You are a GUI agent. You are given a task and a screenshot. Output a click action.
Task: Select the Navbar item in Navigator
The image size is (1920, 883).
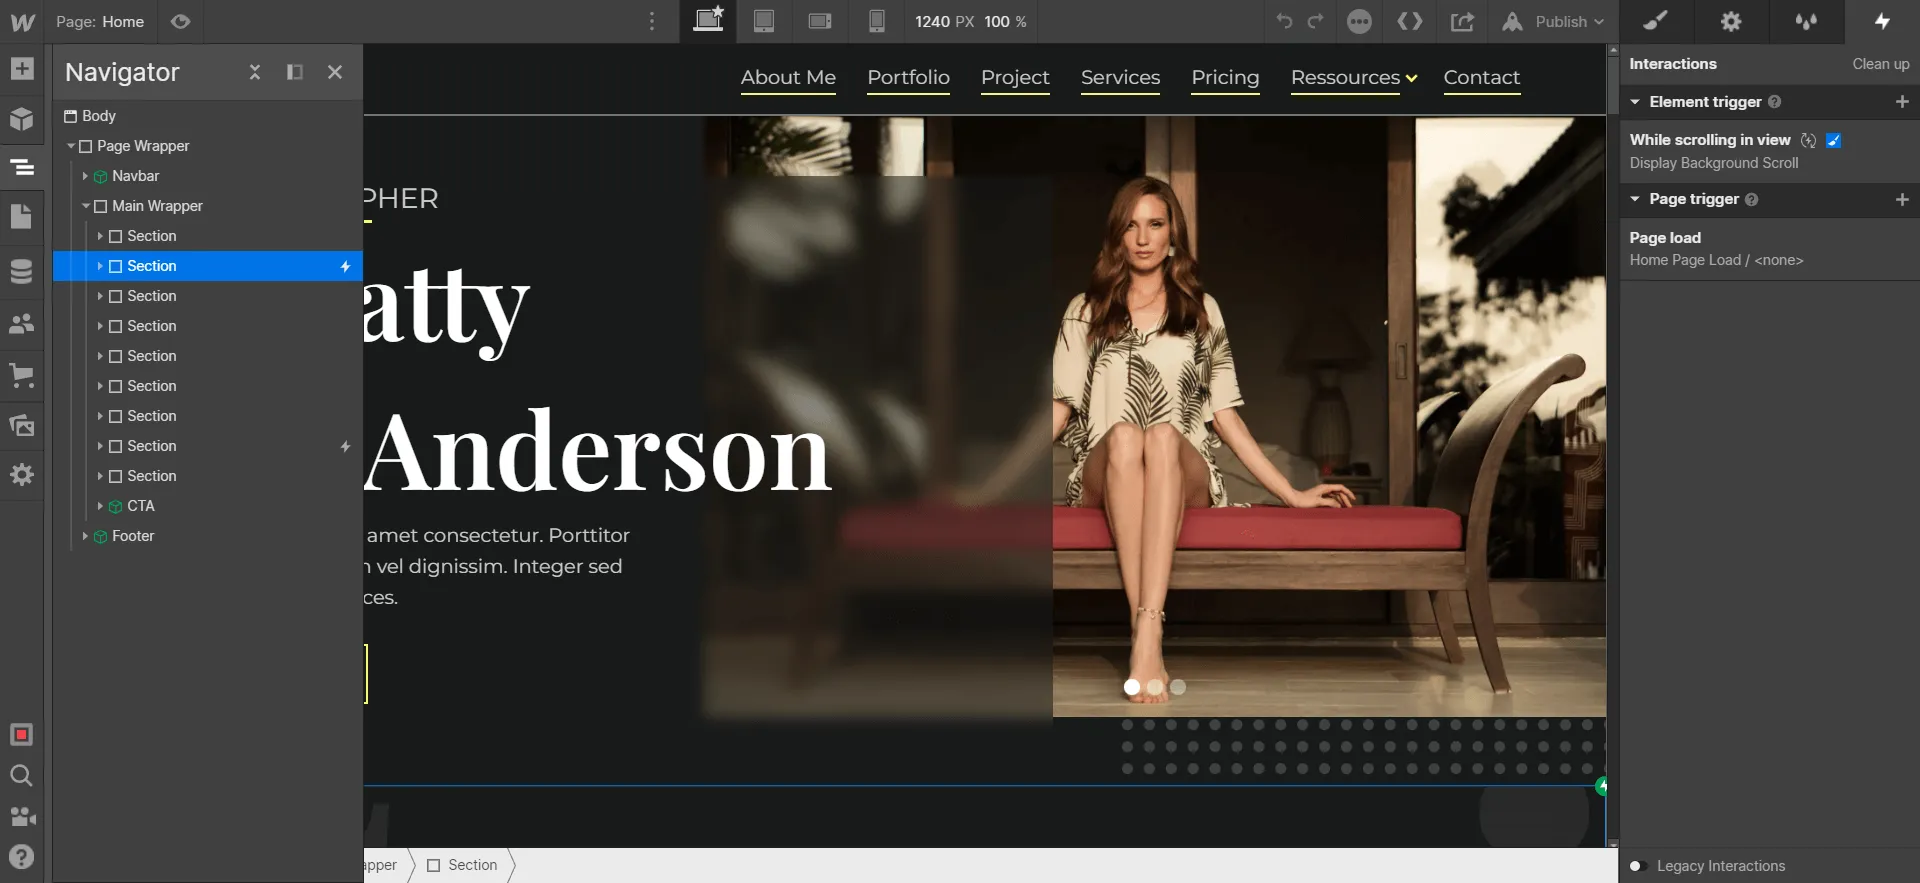(x=135, y=176)
